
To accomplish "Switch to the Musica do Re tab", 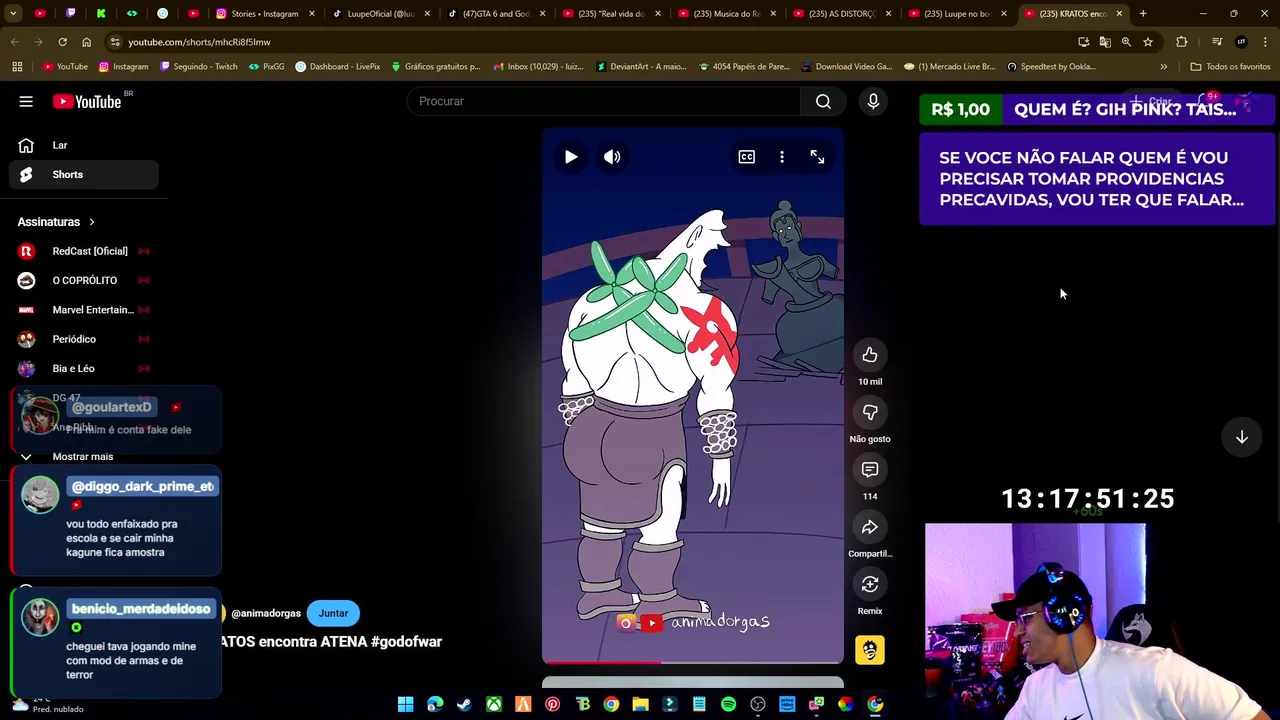I will click(726, 14).
